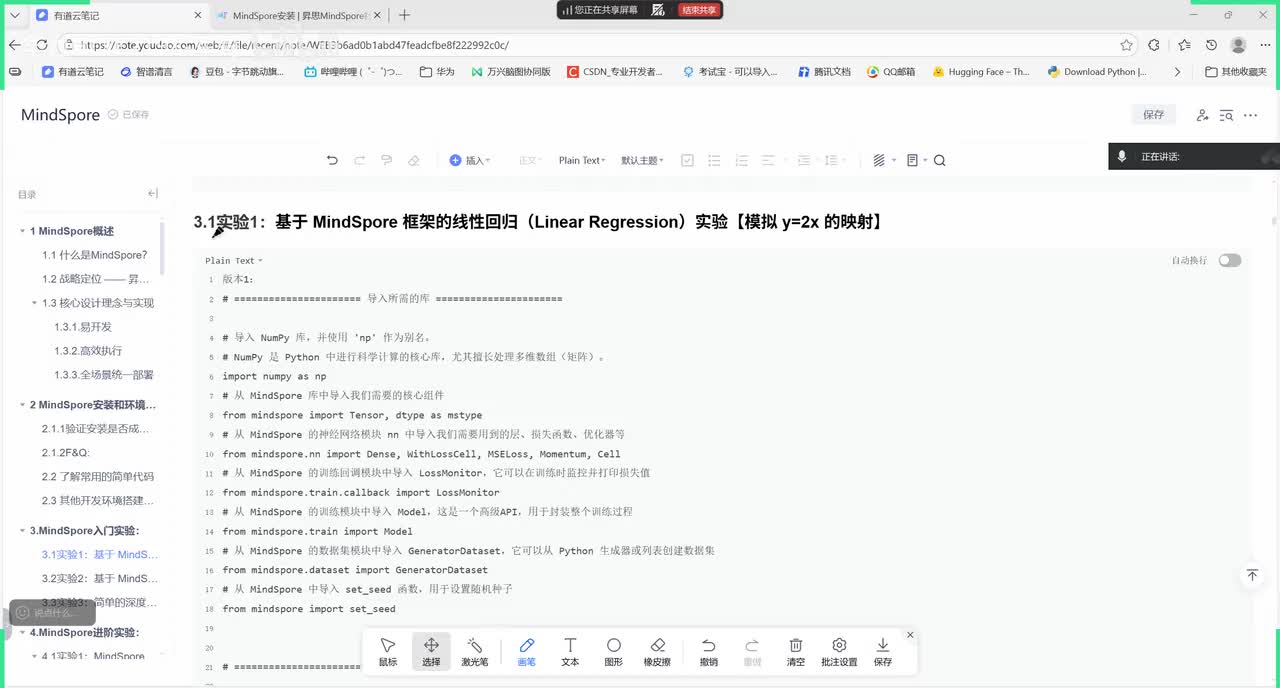The image size is (1280, 688).
Task: Open the Plain Text dropdown above code block
Action: [234, 261]
